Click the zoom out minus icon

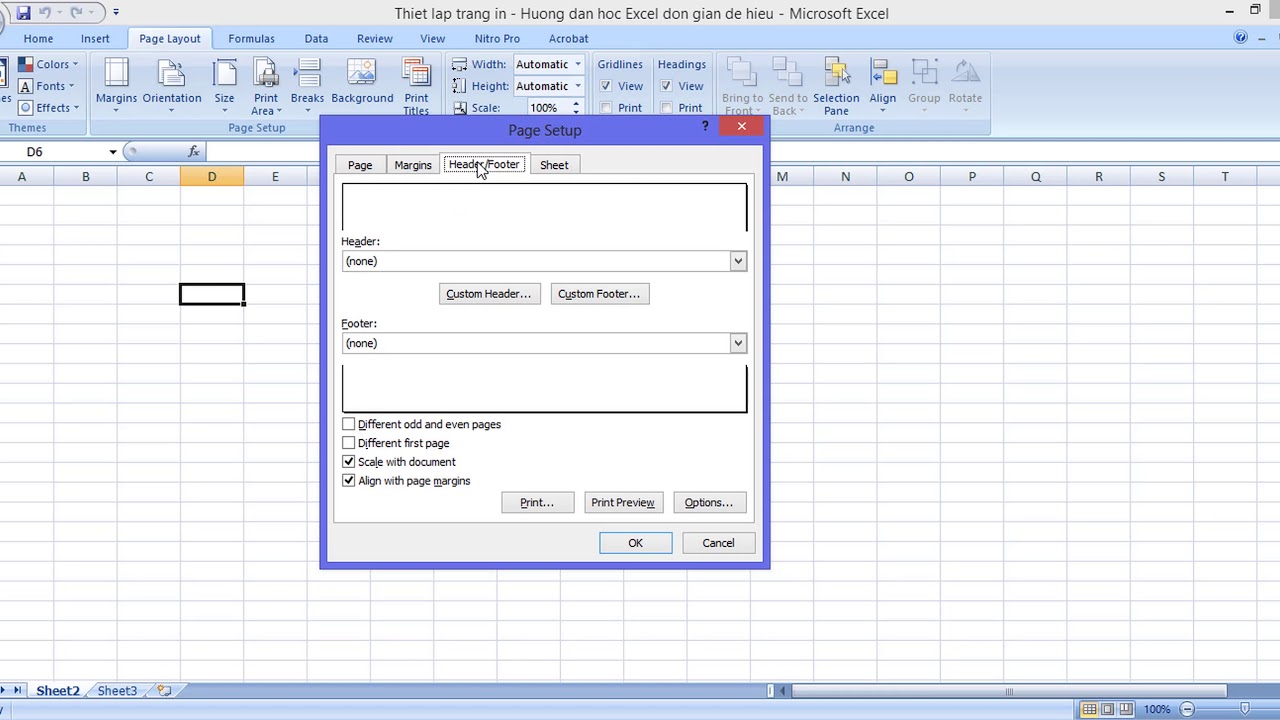pyautogui.click(x=1187, y=709)
